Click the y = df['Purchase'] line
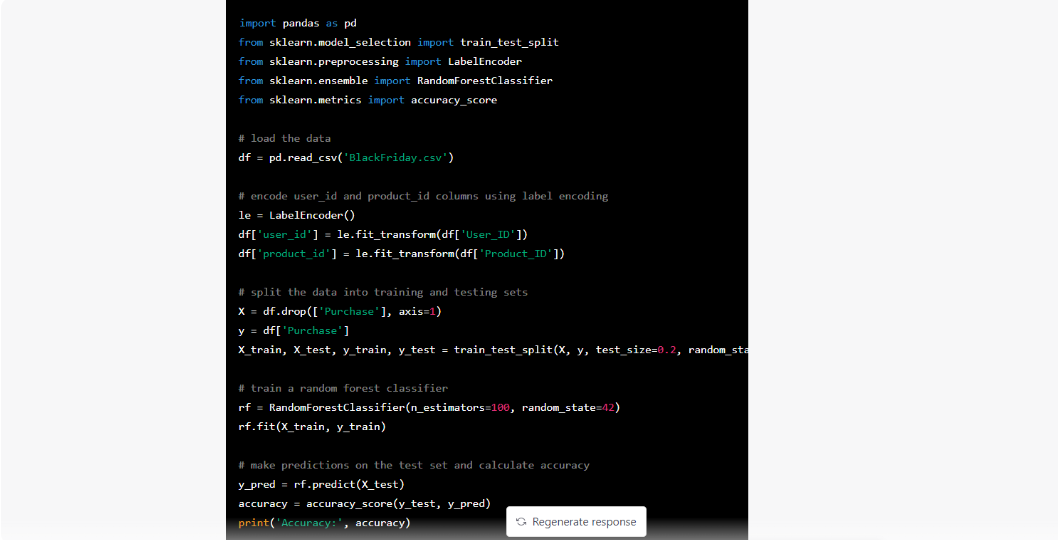Screen dimensions: 1058x540 [294, 331]
